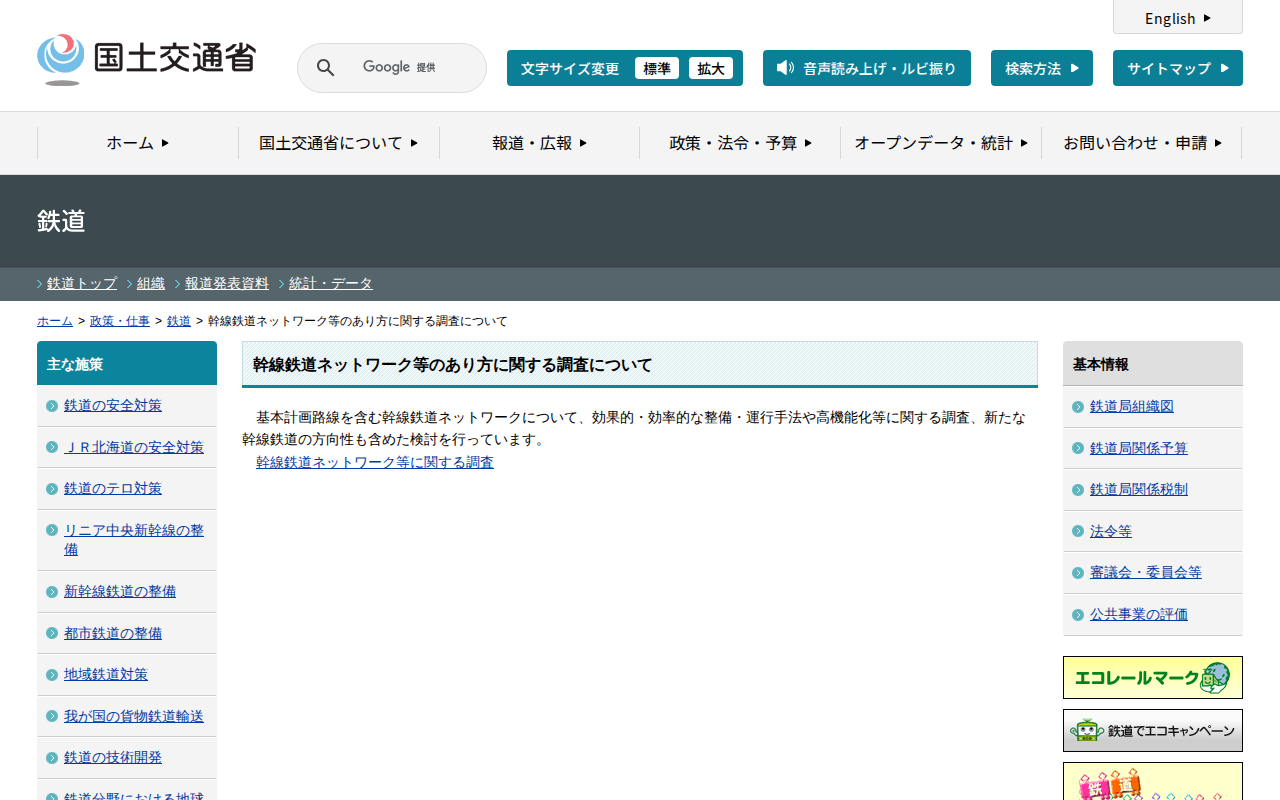Open the サイトマップ page
The image size is (1280, 800).
[1178, 68]
